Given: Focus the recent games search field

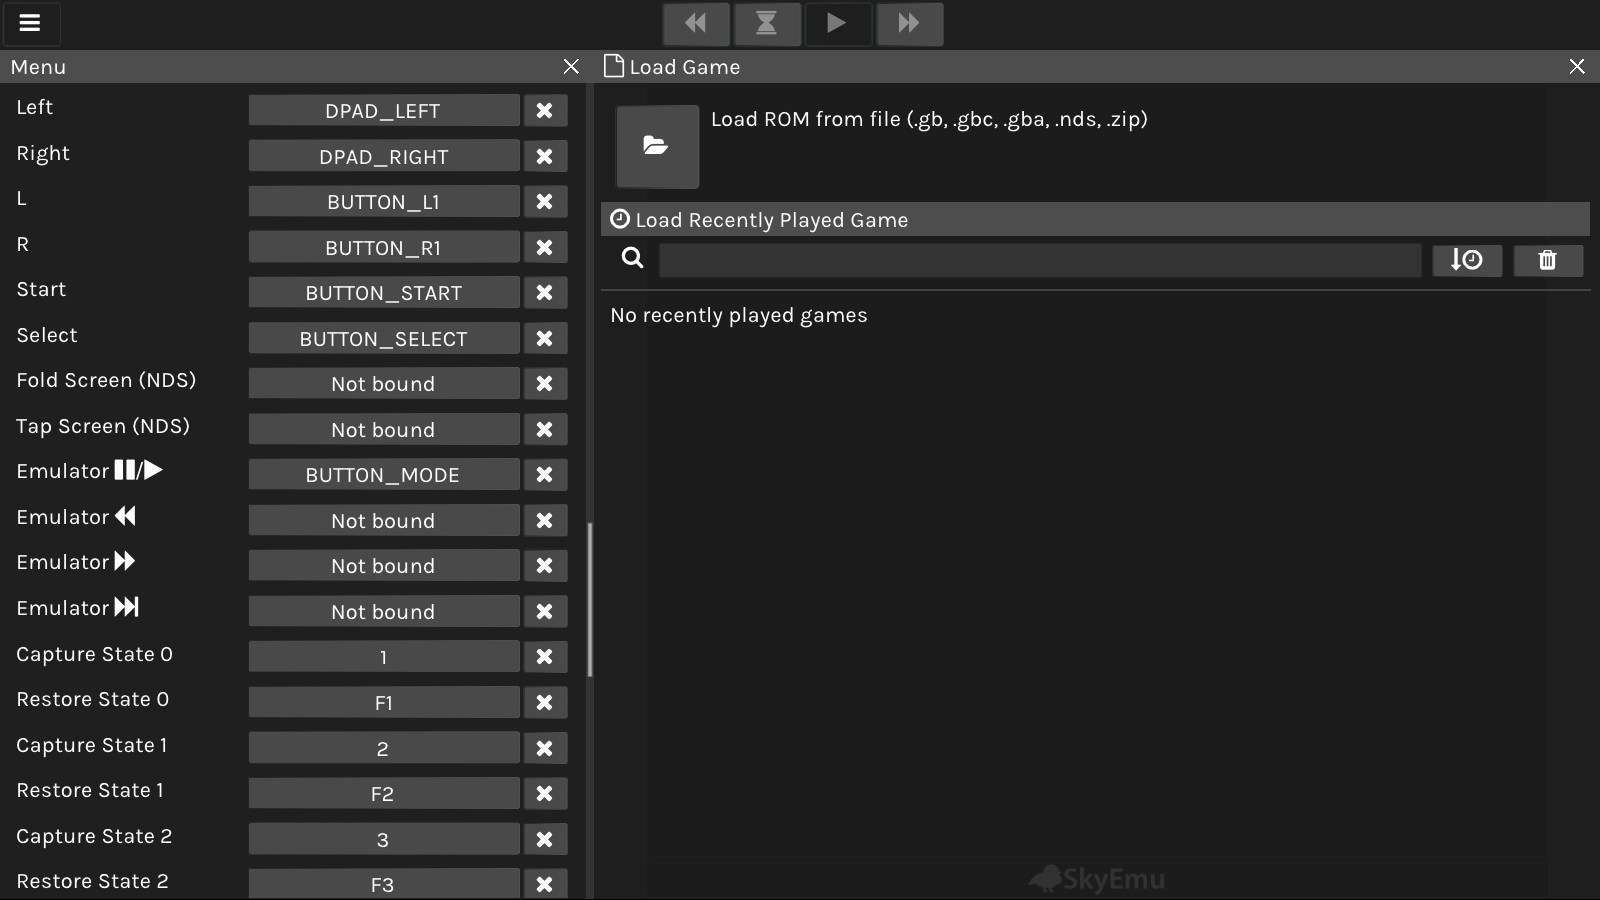Looking at the screenshot, I should click(x=1040, y=260).
